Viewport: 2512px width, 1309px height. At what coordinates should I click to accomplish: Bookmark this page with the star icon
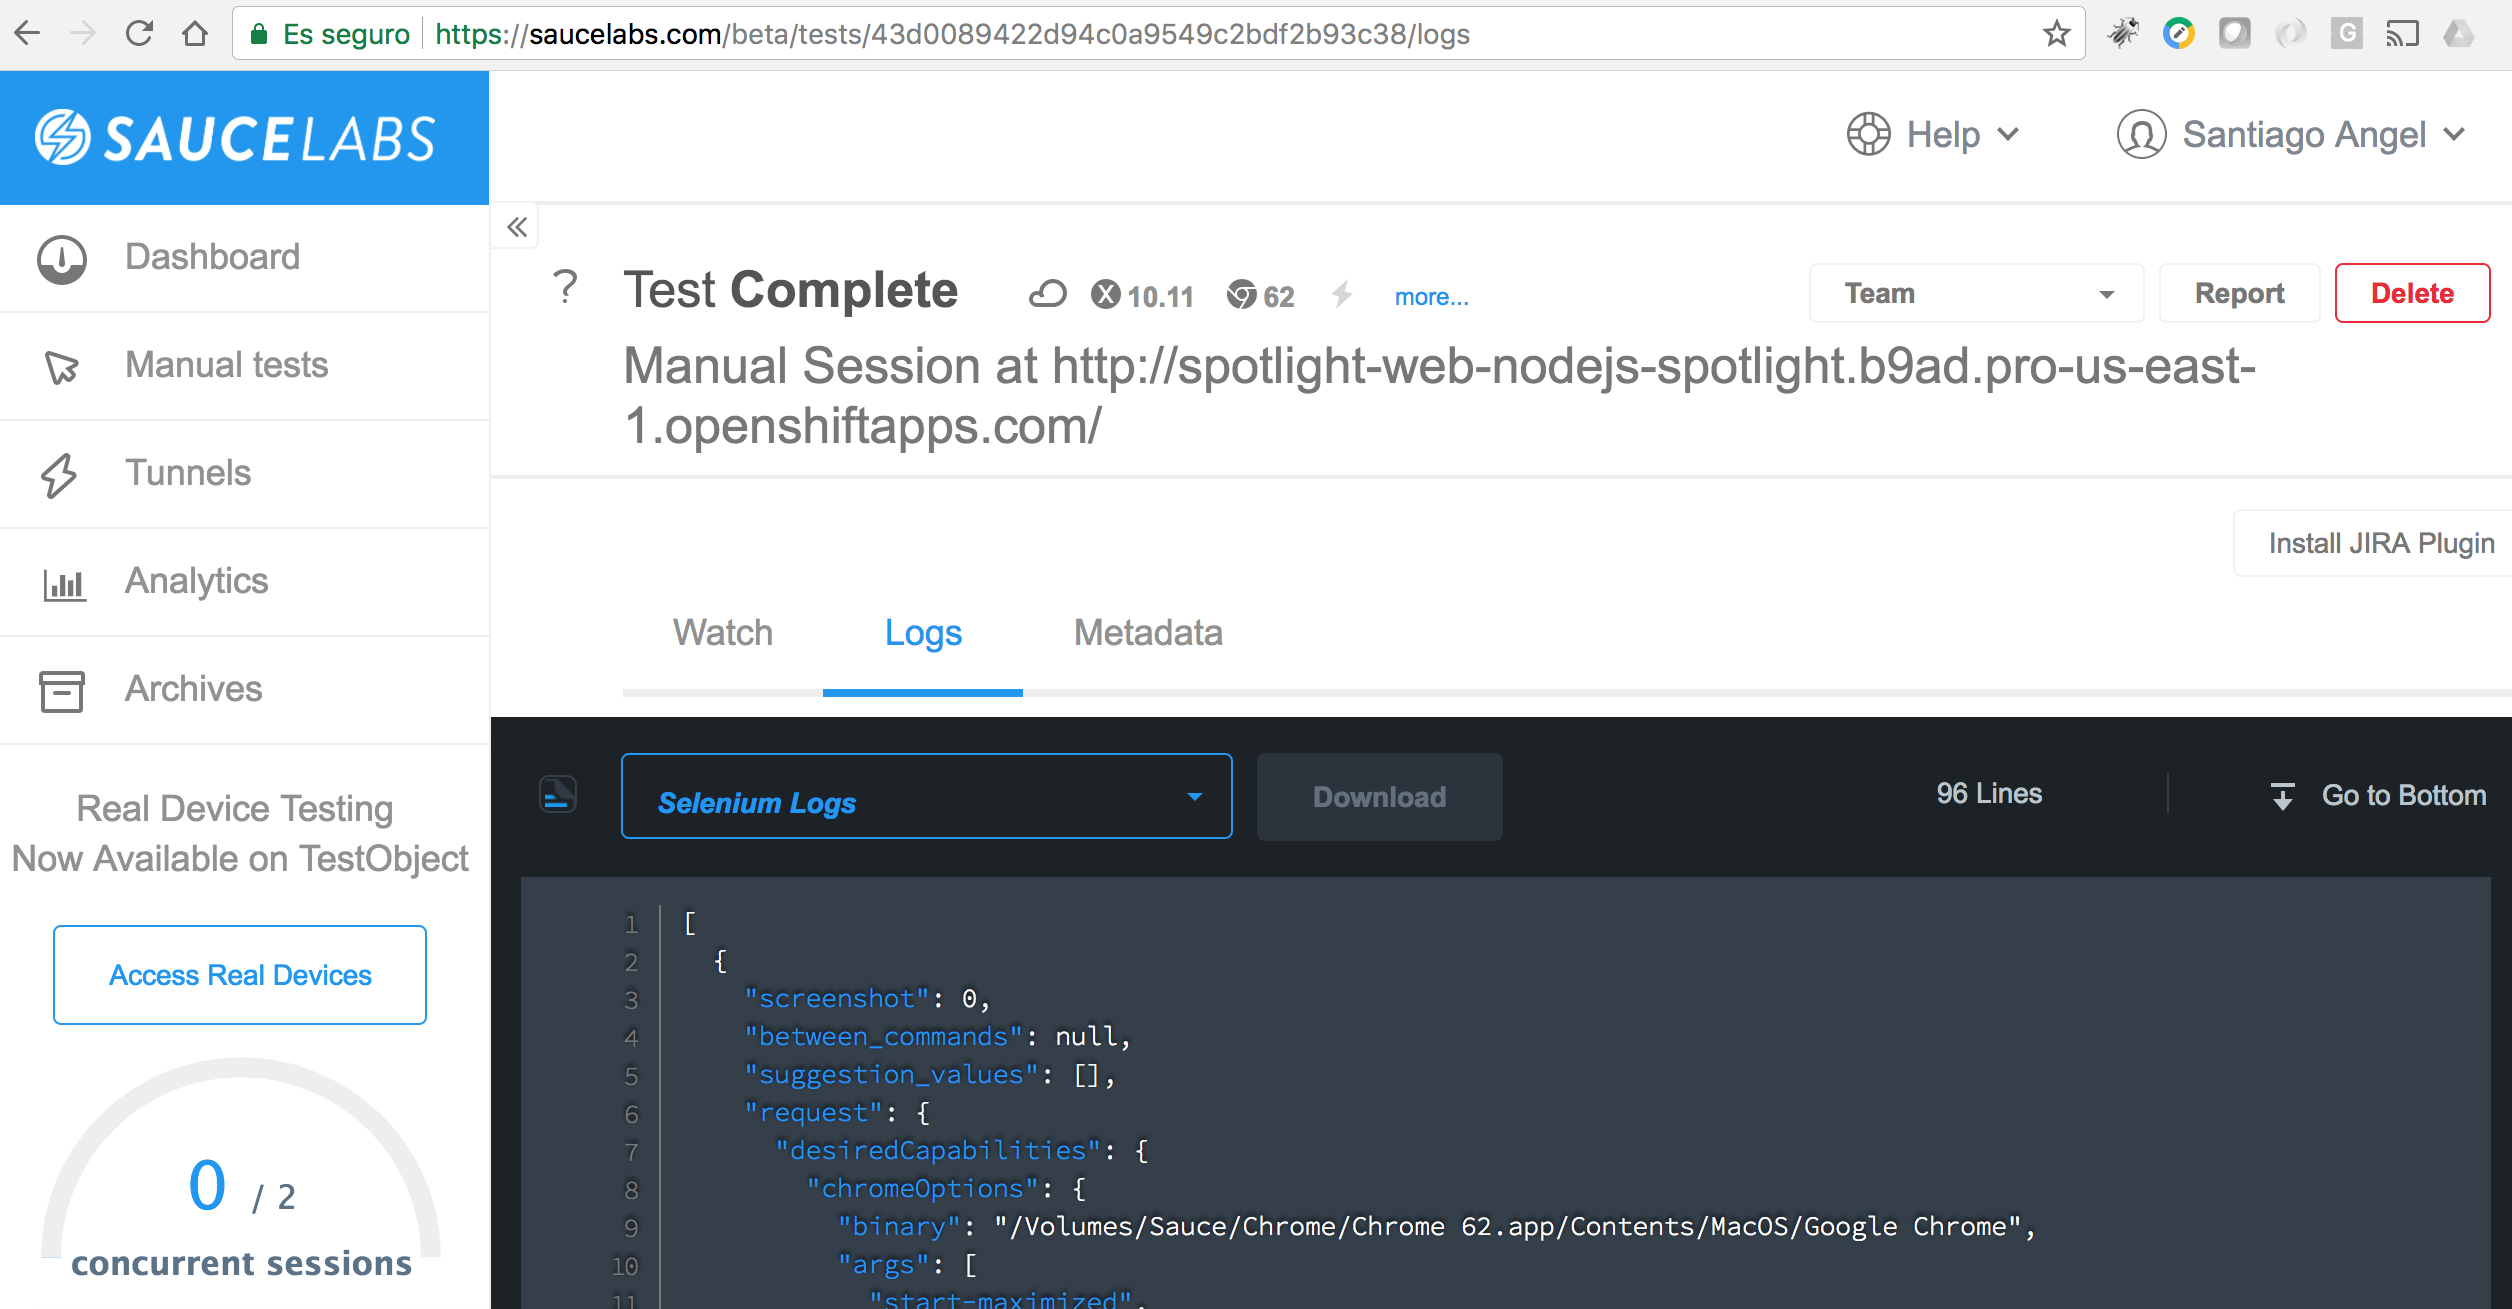(2057, 34)
